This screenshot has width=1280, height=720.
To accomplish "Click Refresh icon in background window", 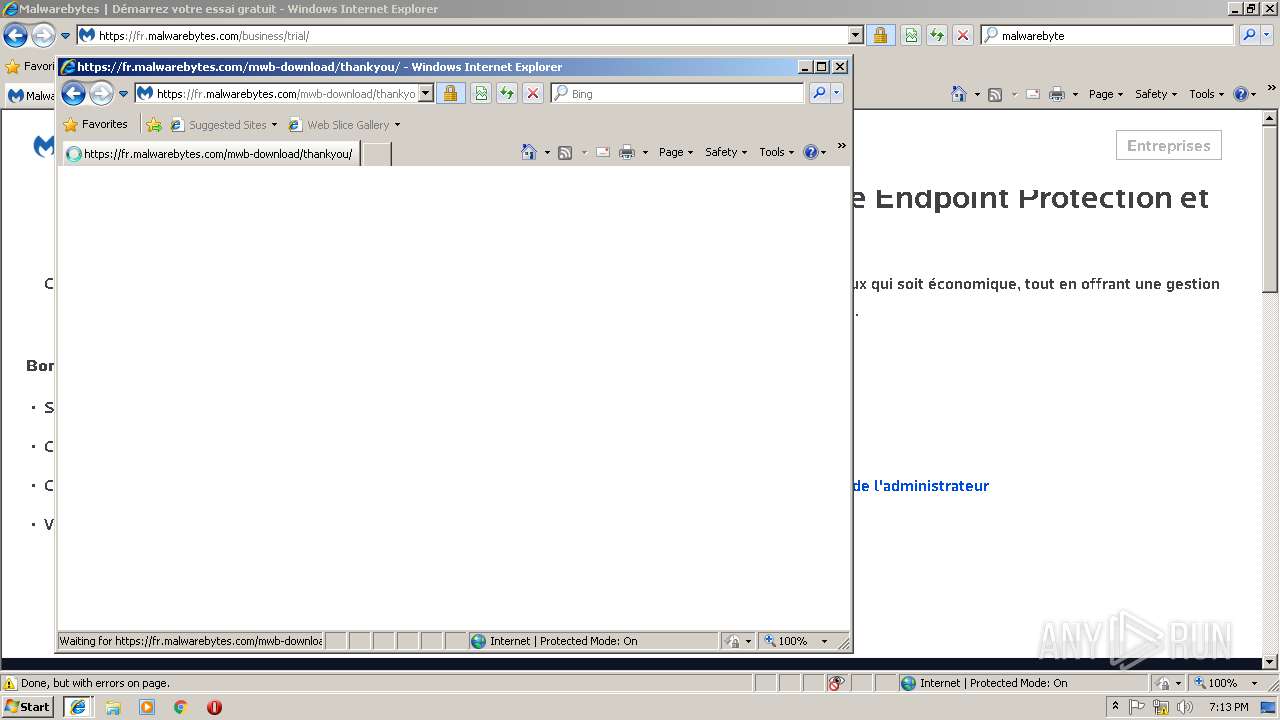I will click(937, 35).
